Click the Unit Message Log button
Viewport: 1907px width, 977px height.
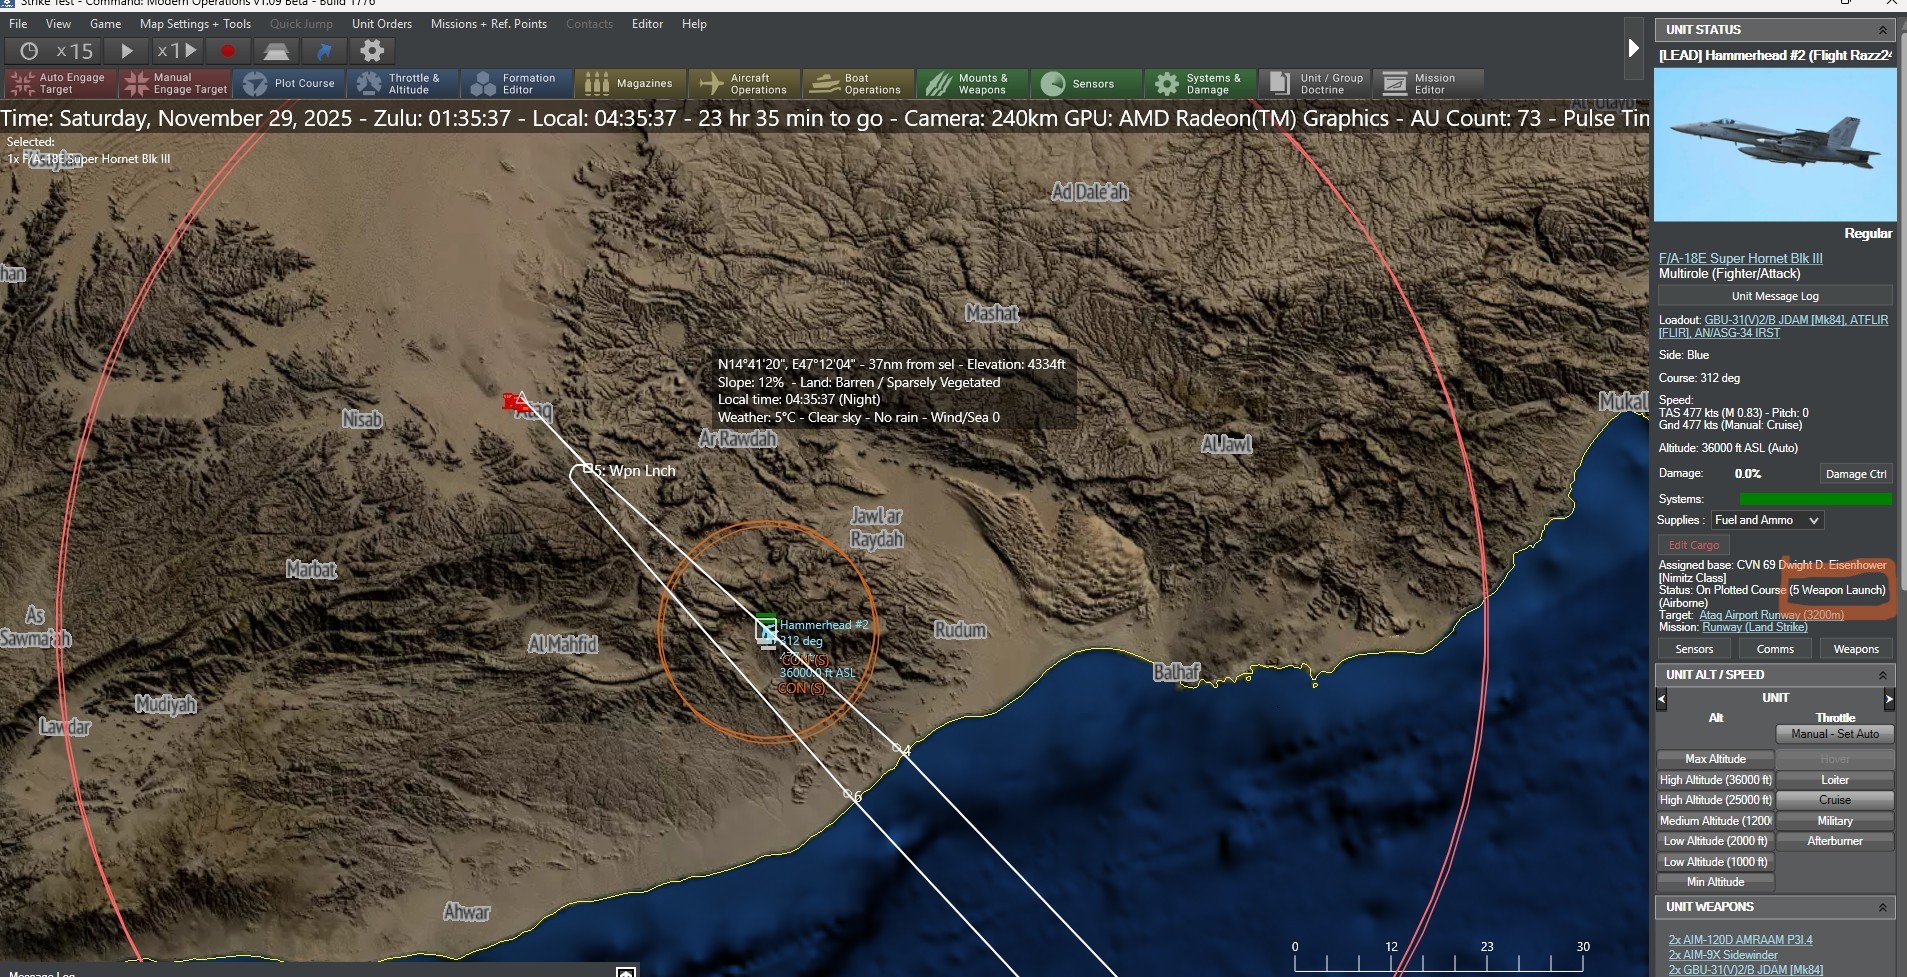pyautogui.click(x=1775, y=296)
